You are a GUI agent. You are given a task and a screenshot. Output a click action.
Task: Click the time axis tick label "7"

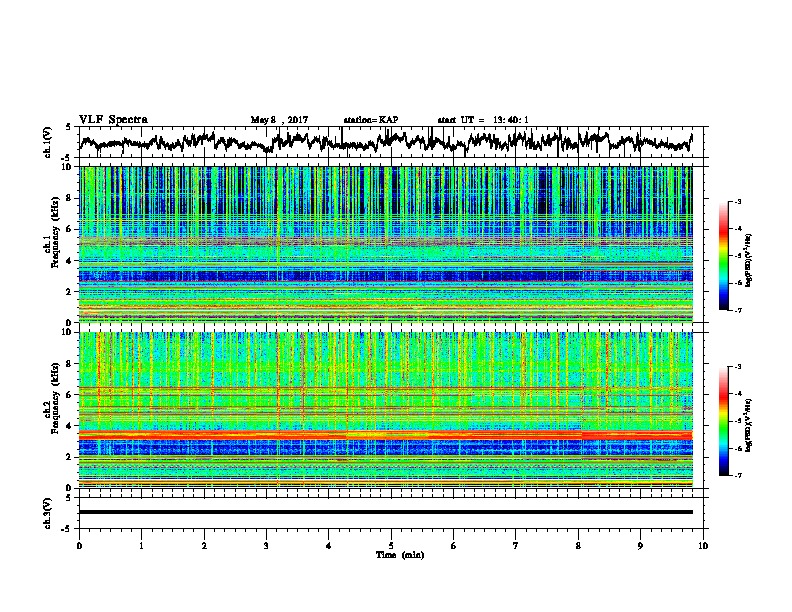[516, 546]
